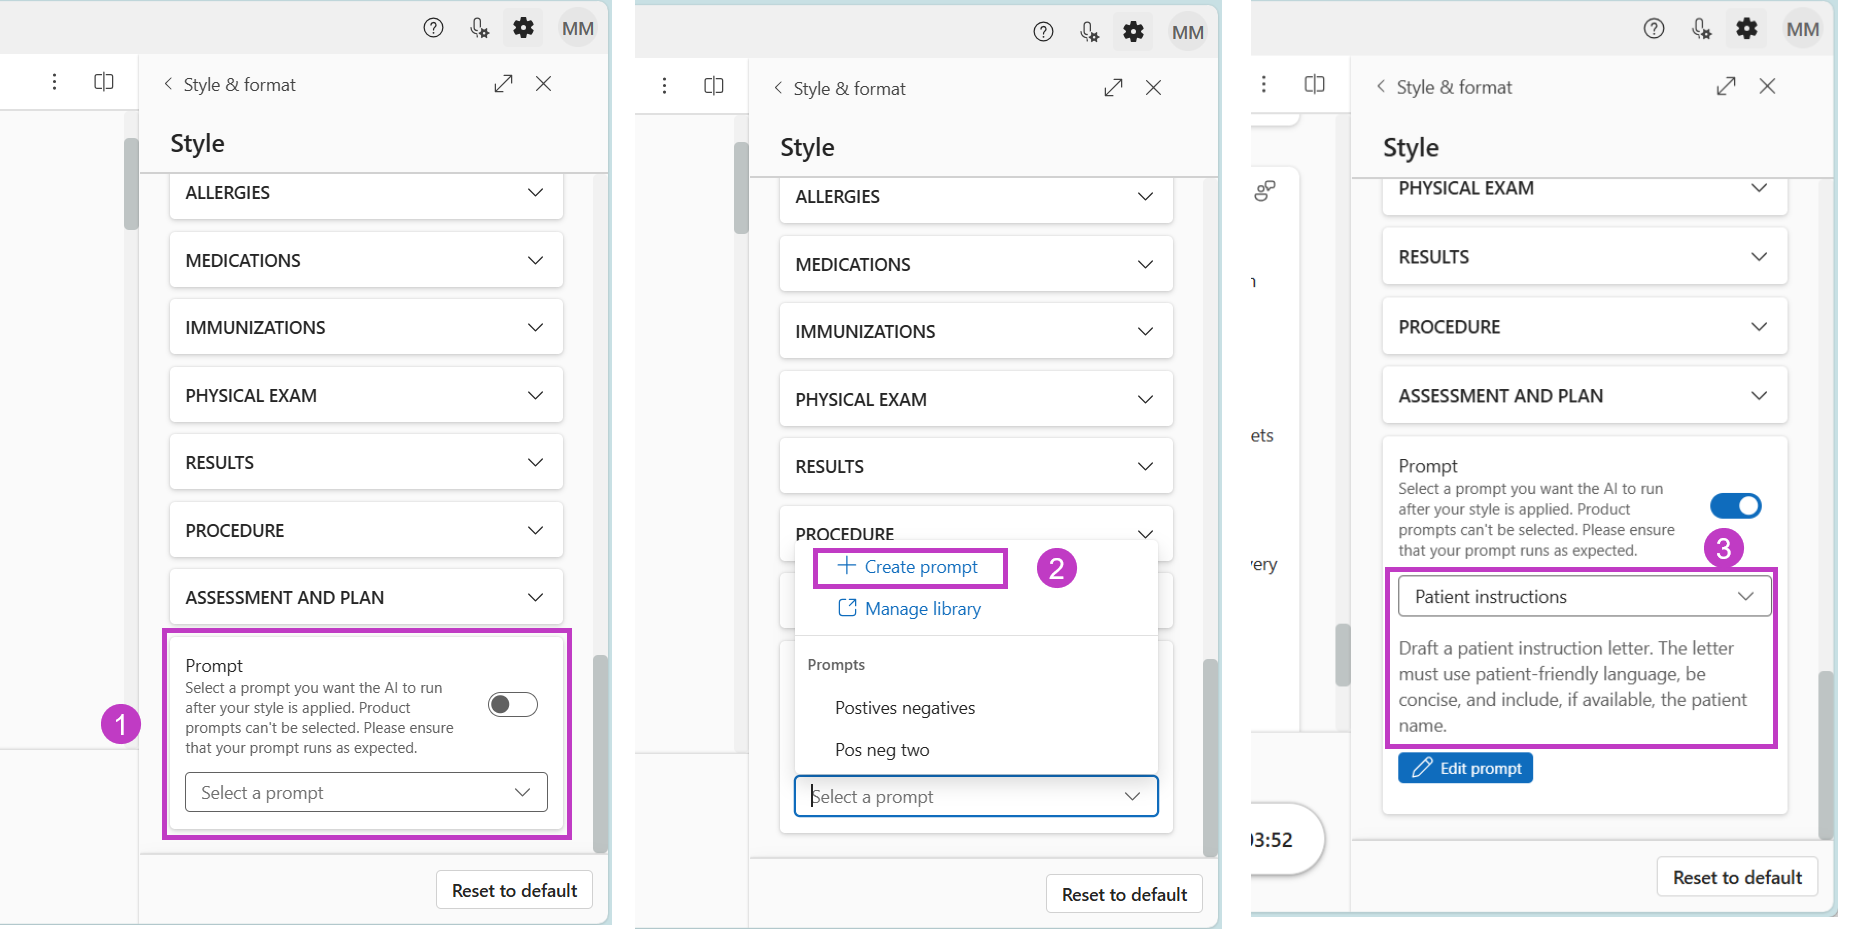Image resolution: width=1850 pixels, height=929 pixels.
Task: Click the Edit prompt pencil icon
Action: coord(1464,767)
